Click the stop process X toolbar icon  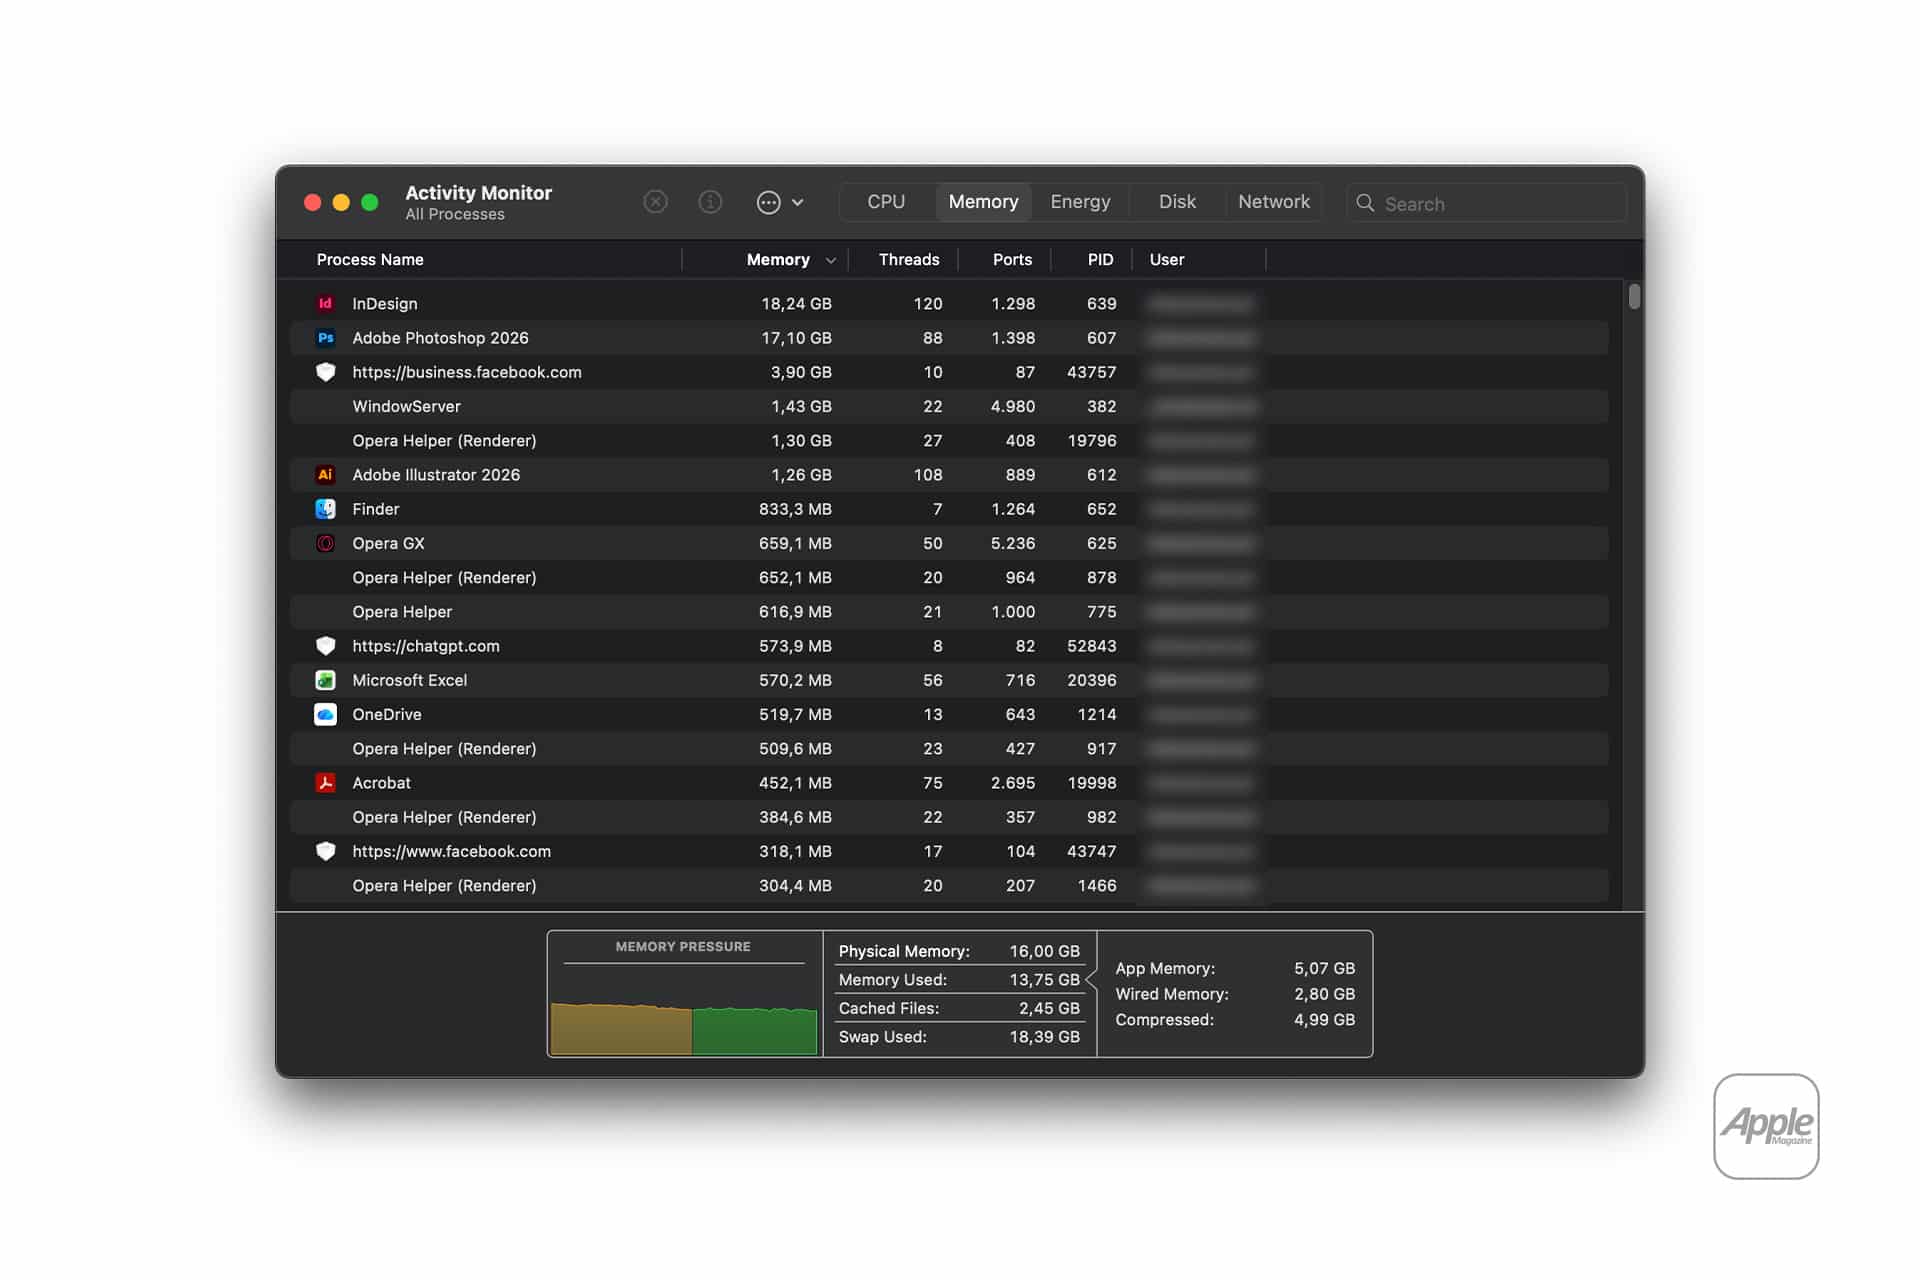tap(655, 202)
